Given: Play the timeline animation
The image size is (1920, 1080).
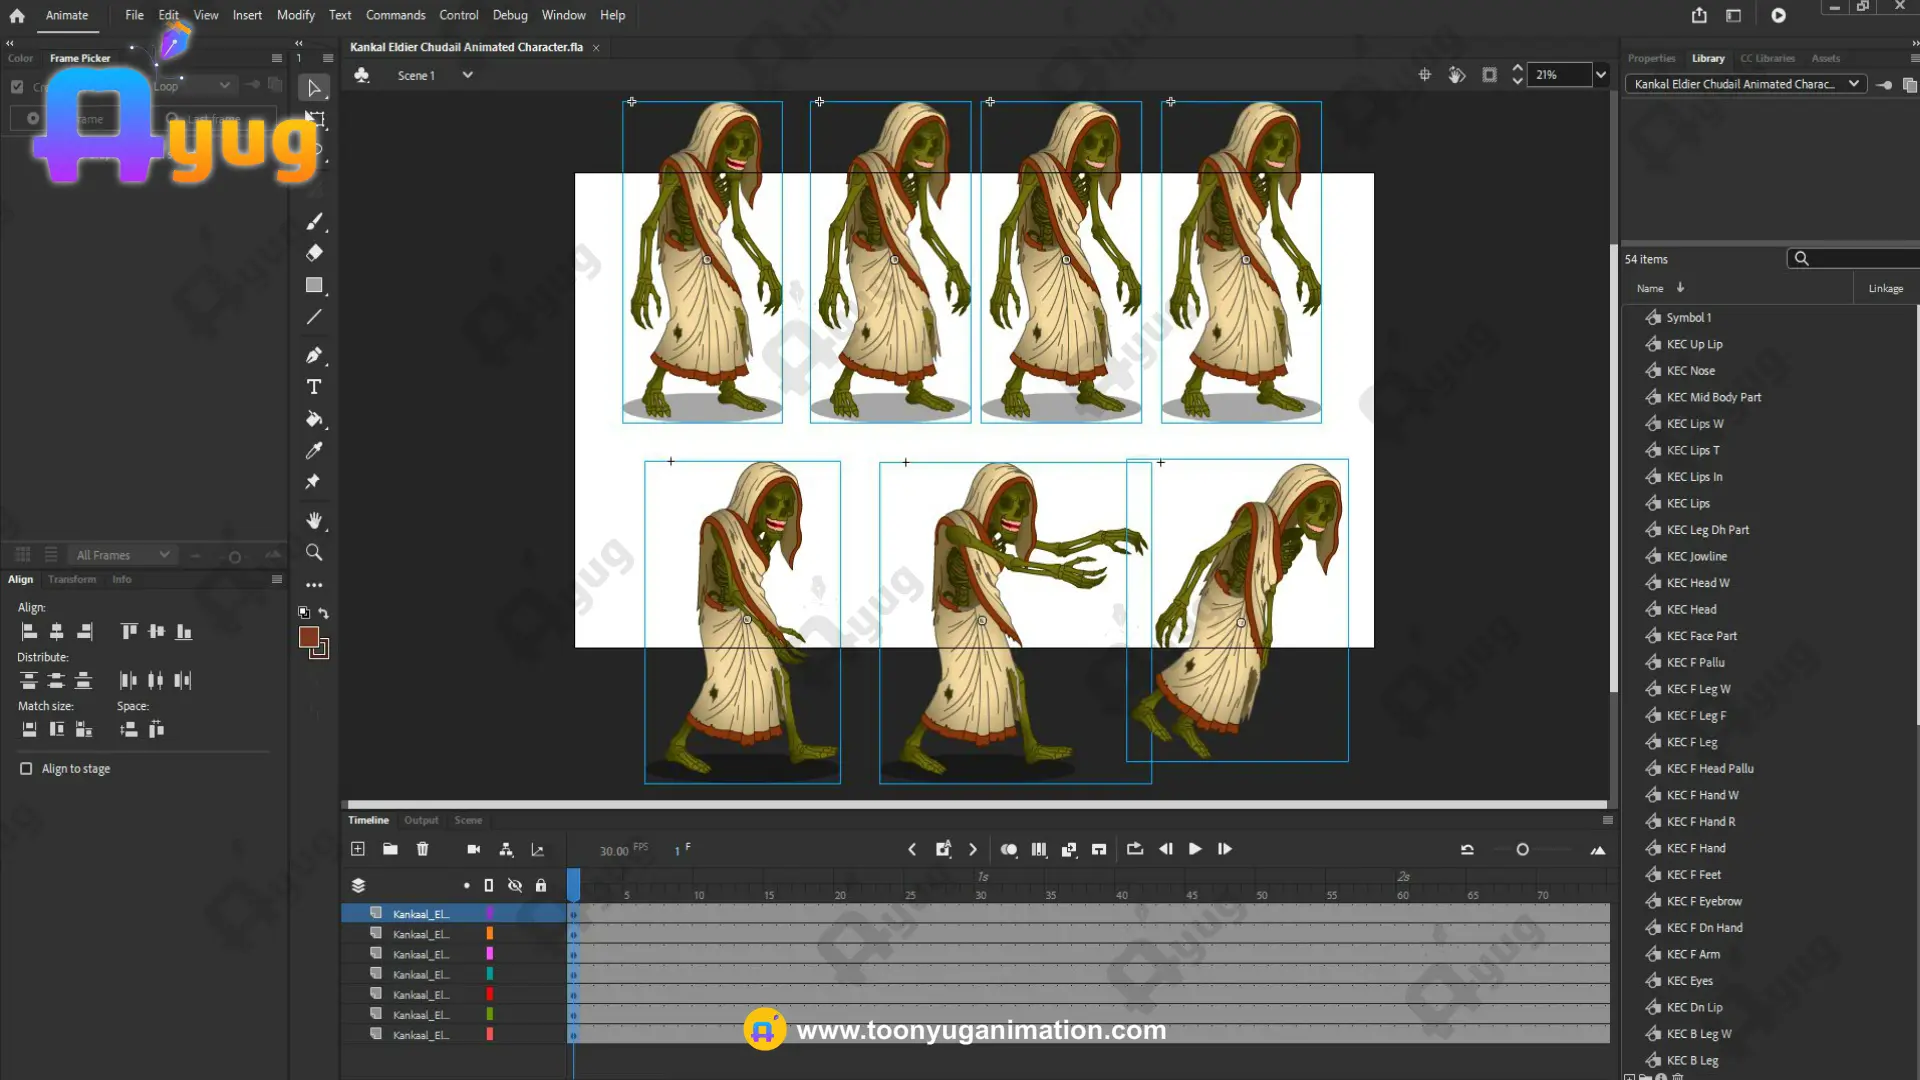Looking at the screenshot, I should (1195, 849).
